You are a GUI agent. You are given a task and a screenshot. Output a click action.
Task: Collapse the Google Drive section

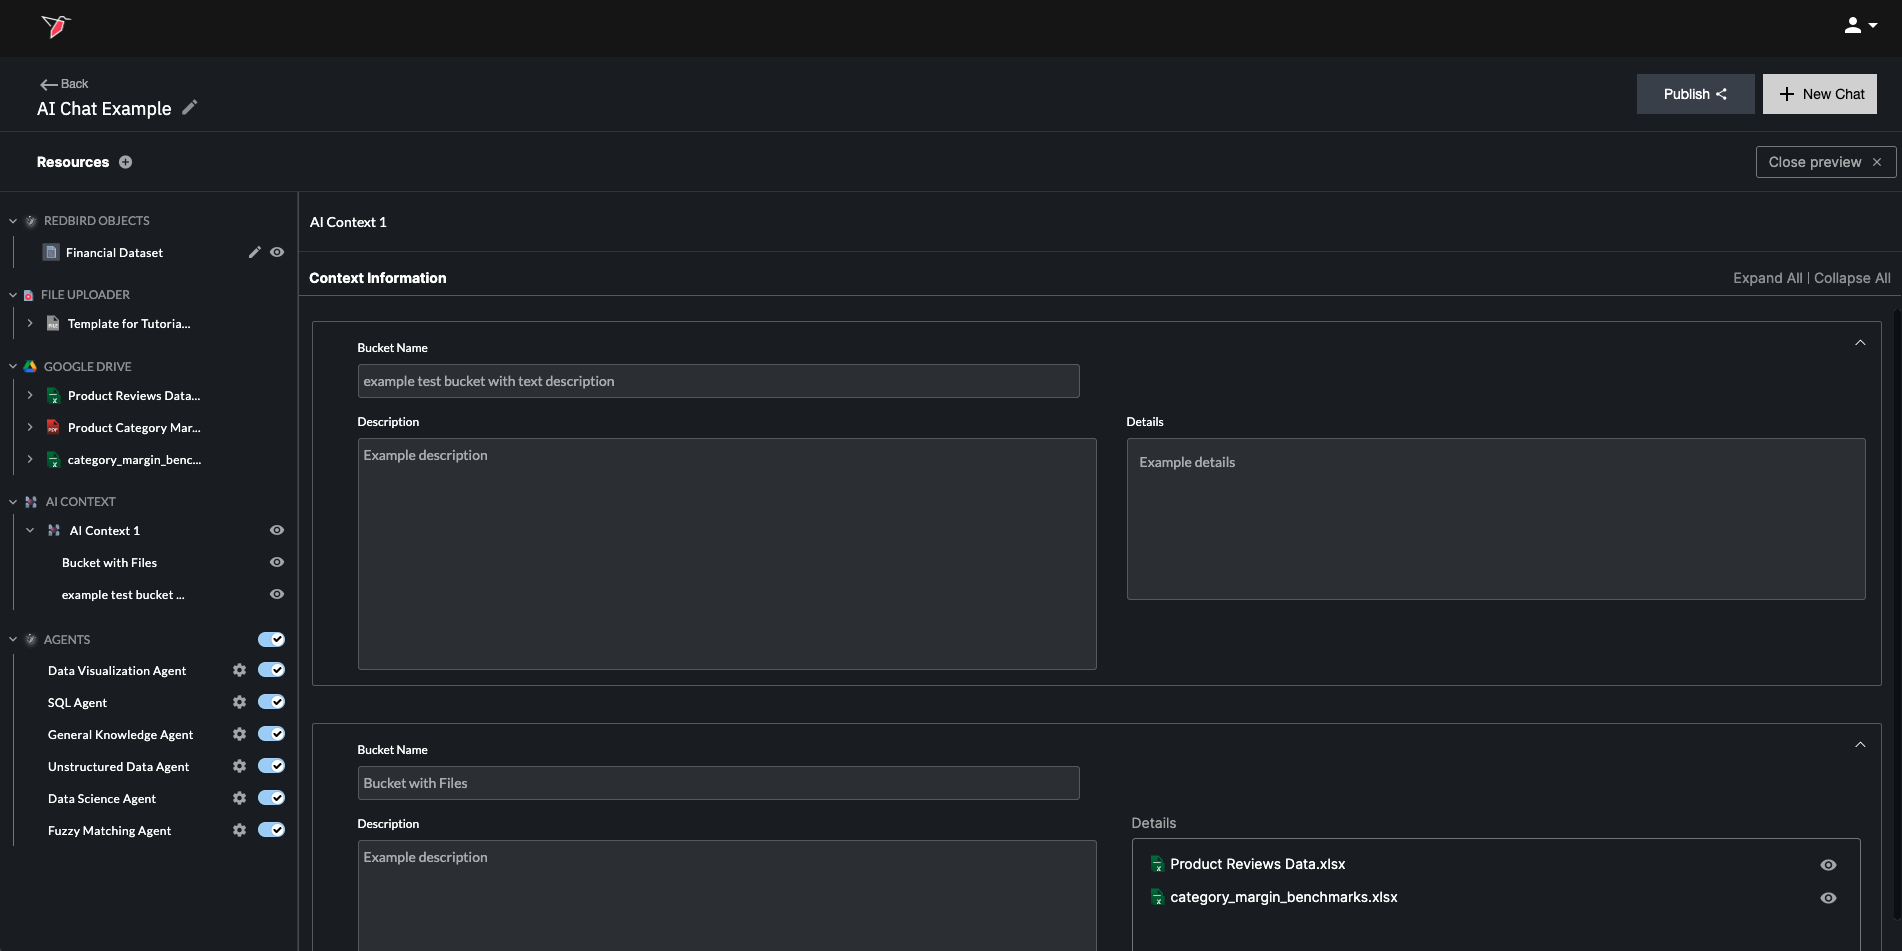click(x=13, y=367)
